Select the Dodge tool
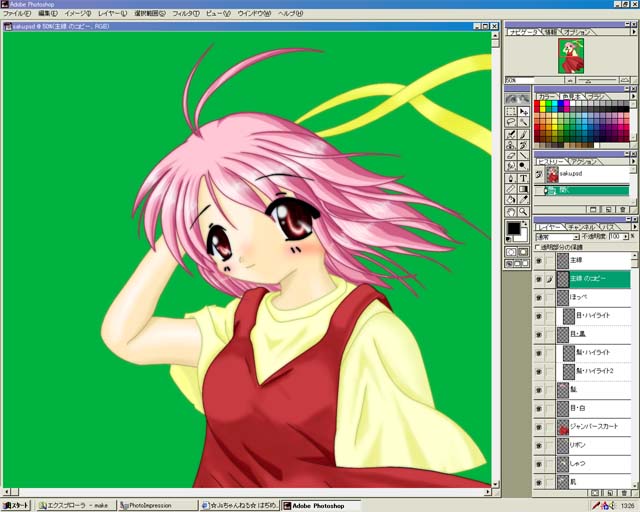Viewport: 640px width, 512px height. pyautogui.click(x=523, y=166)
